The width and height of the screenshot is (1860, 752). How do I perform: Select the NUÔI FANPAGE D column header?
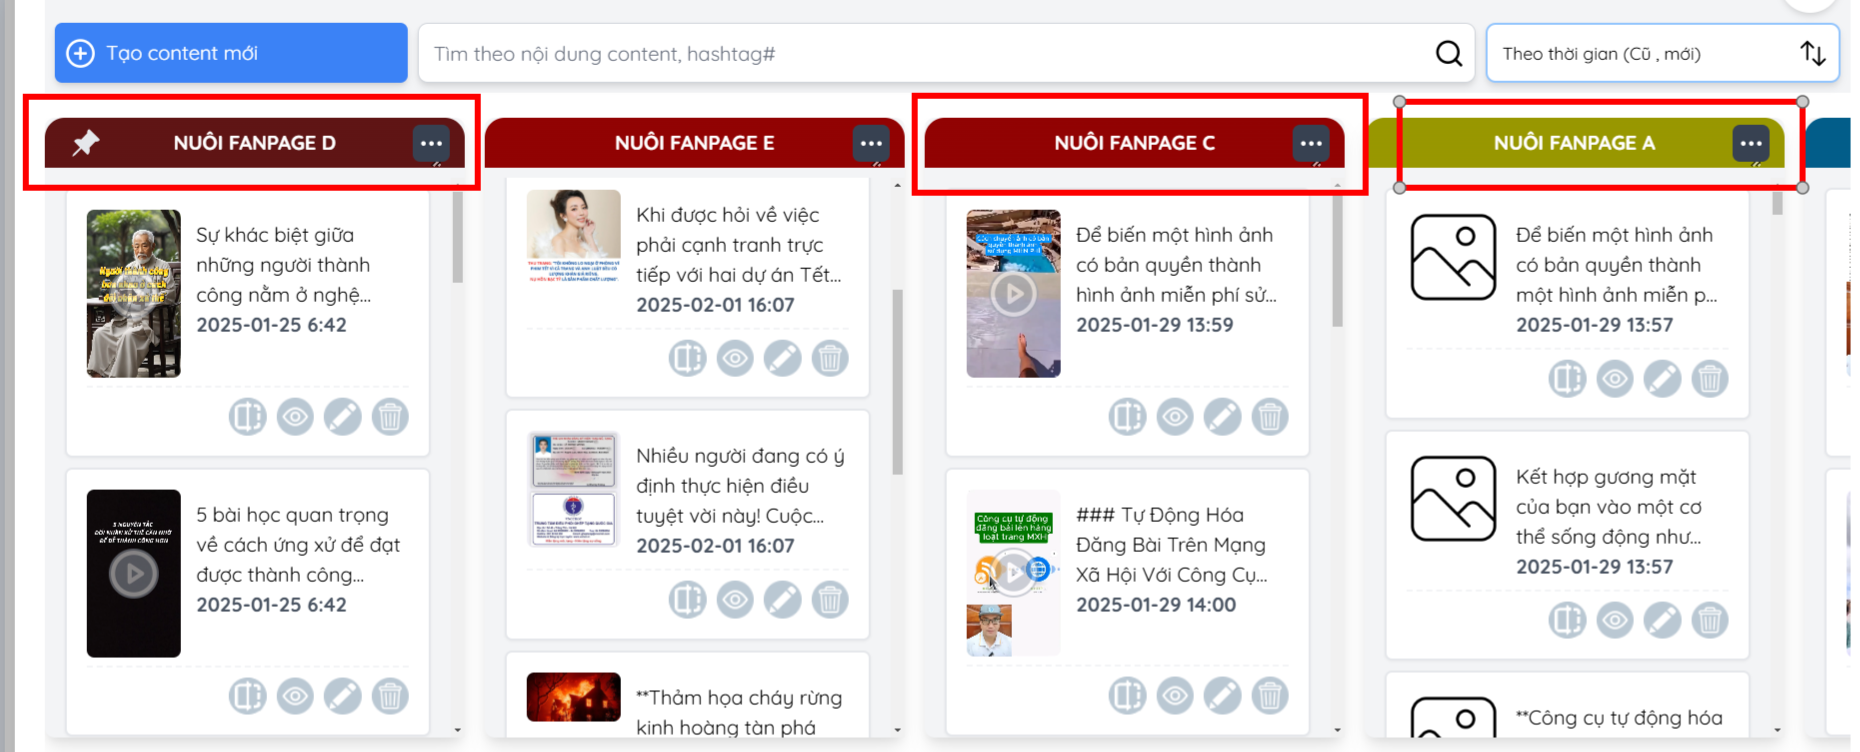click(x=254, y=143)
